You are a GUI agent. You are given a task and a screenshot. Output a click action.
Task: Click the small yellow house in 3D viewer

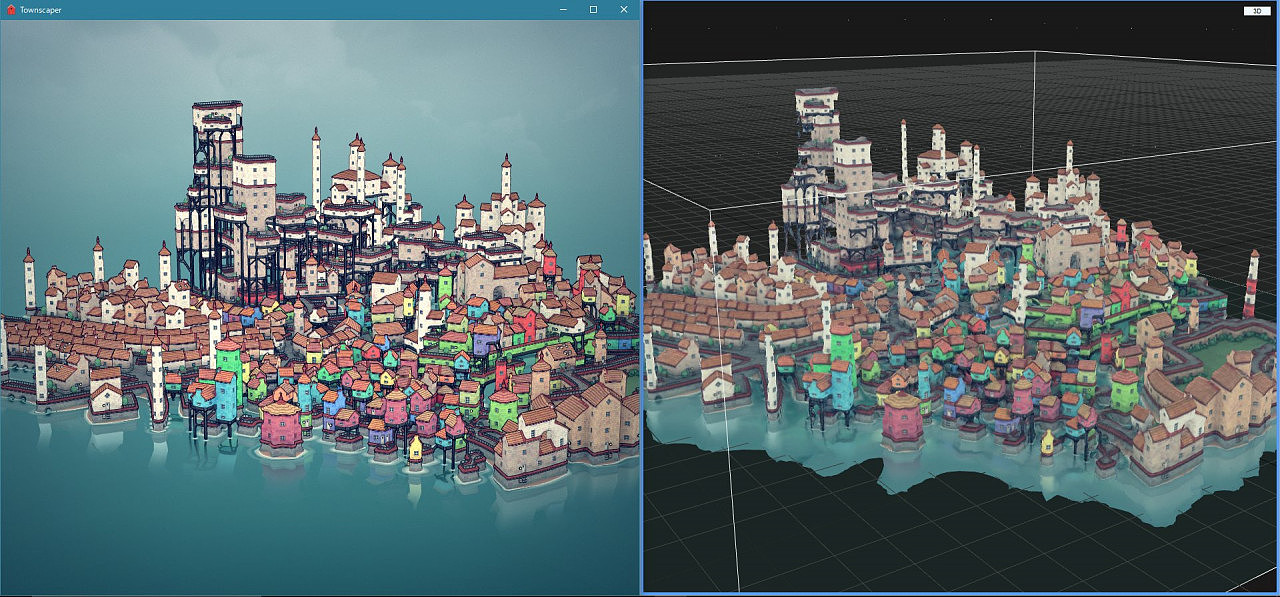coord(1047,441)
